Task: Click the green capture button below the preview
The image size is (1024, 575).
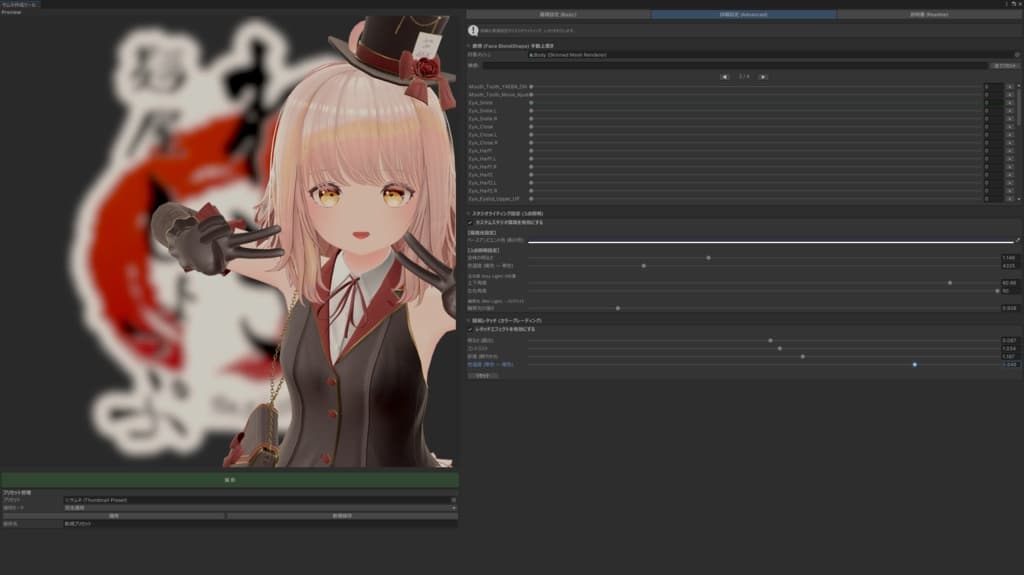Action: click(230, 480)
